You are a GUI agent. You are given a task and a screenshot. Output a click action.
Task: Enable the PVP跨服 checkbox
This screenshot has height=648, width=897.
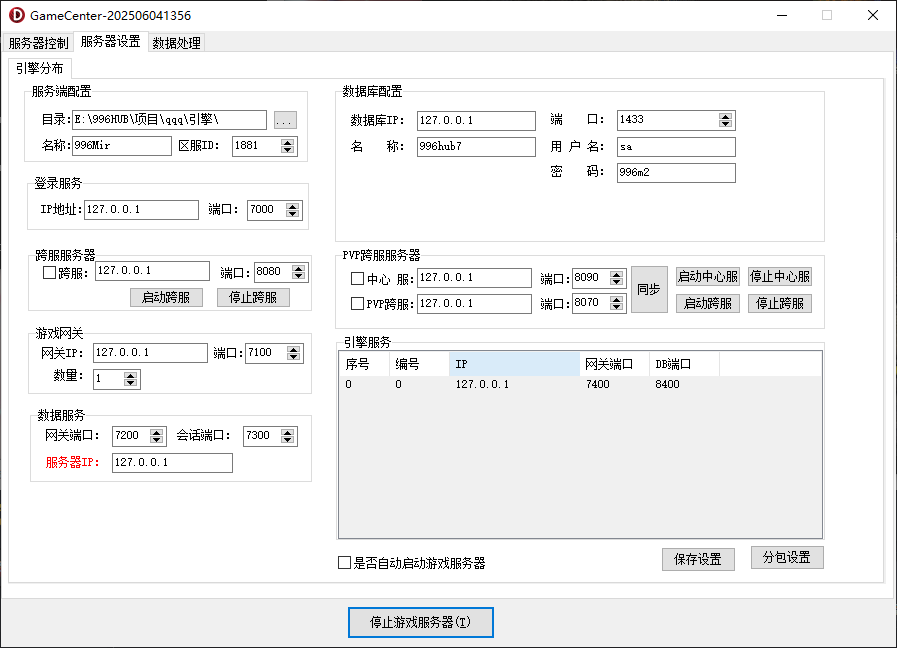point(358,304)
